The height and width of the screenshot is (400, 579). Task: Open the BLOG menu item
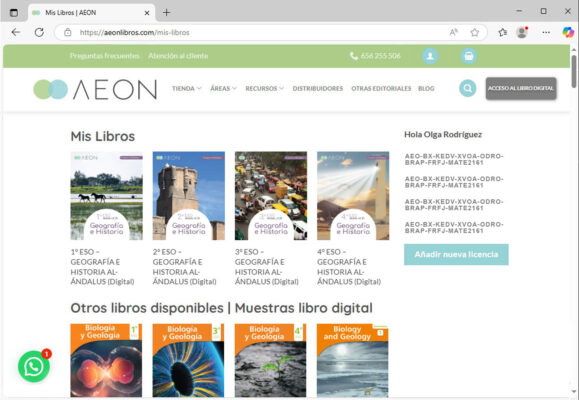(x=426, y=89)
